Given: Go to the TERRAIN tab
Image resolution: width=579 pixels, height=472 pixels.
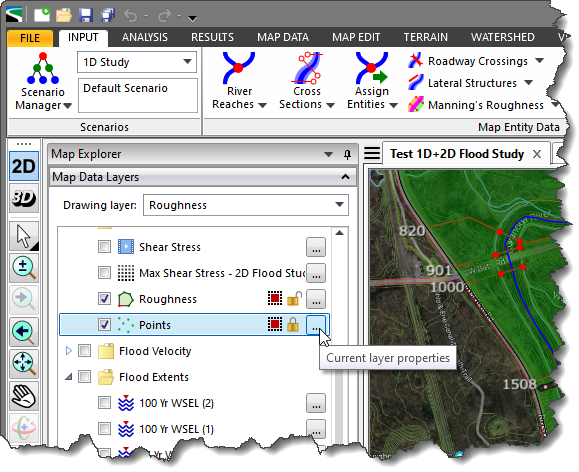Looking at the screenshot, I should pyautogui.click(x=425, y=38).
